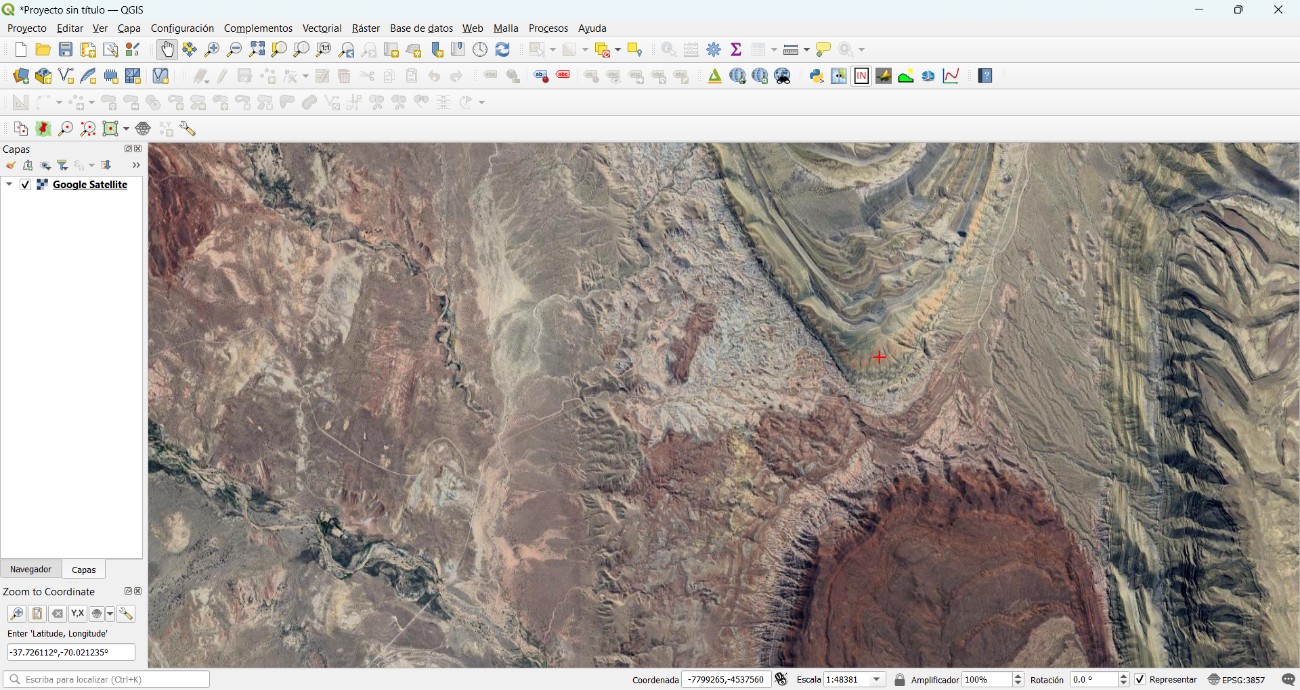Open the Ayuda menu
1300x690 pixels.
[x=592, y=28]
